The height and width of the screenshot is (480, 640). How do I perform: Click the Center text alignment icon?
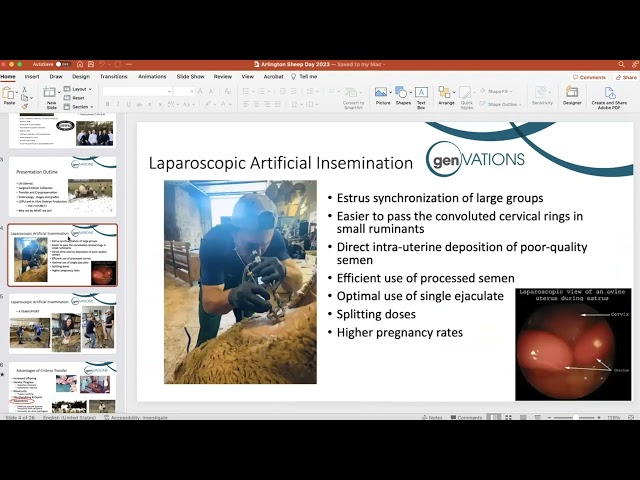[x=257, y=104]
